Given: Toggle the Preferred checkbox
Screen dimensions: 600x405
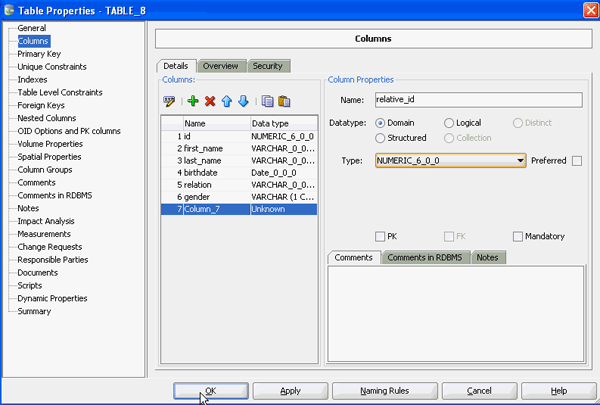Looking at the screenshot, I should [x=577, y=160].
